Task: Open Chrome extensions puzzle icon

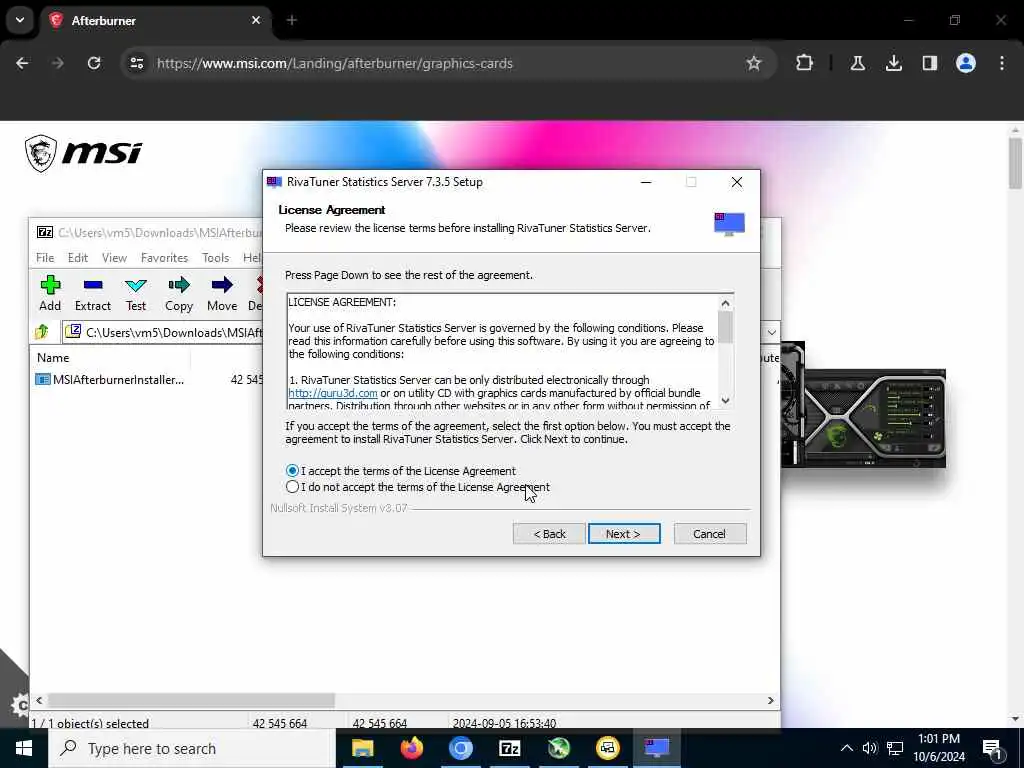Action: coord(805,63)
